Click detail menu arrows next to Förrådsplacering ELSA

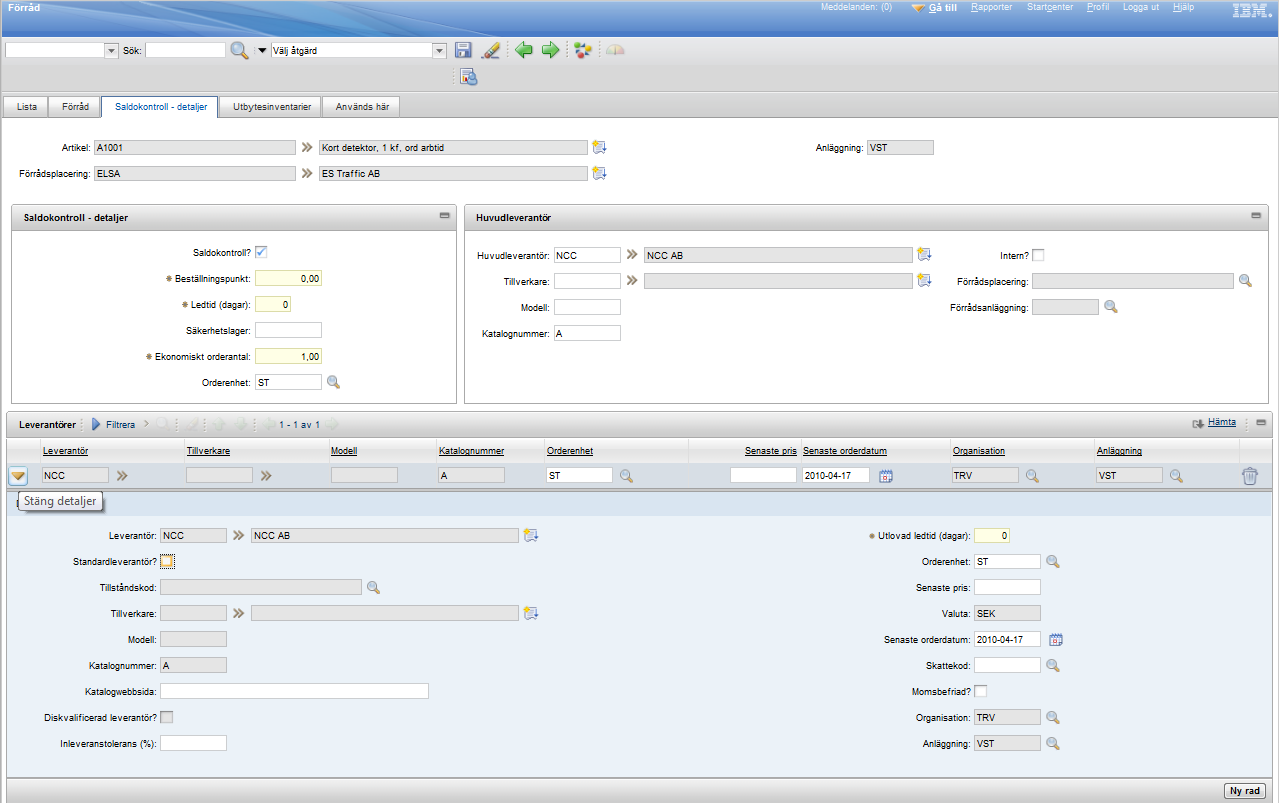pyautogui.click(x=305, y=173)
